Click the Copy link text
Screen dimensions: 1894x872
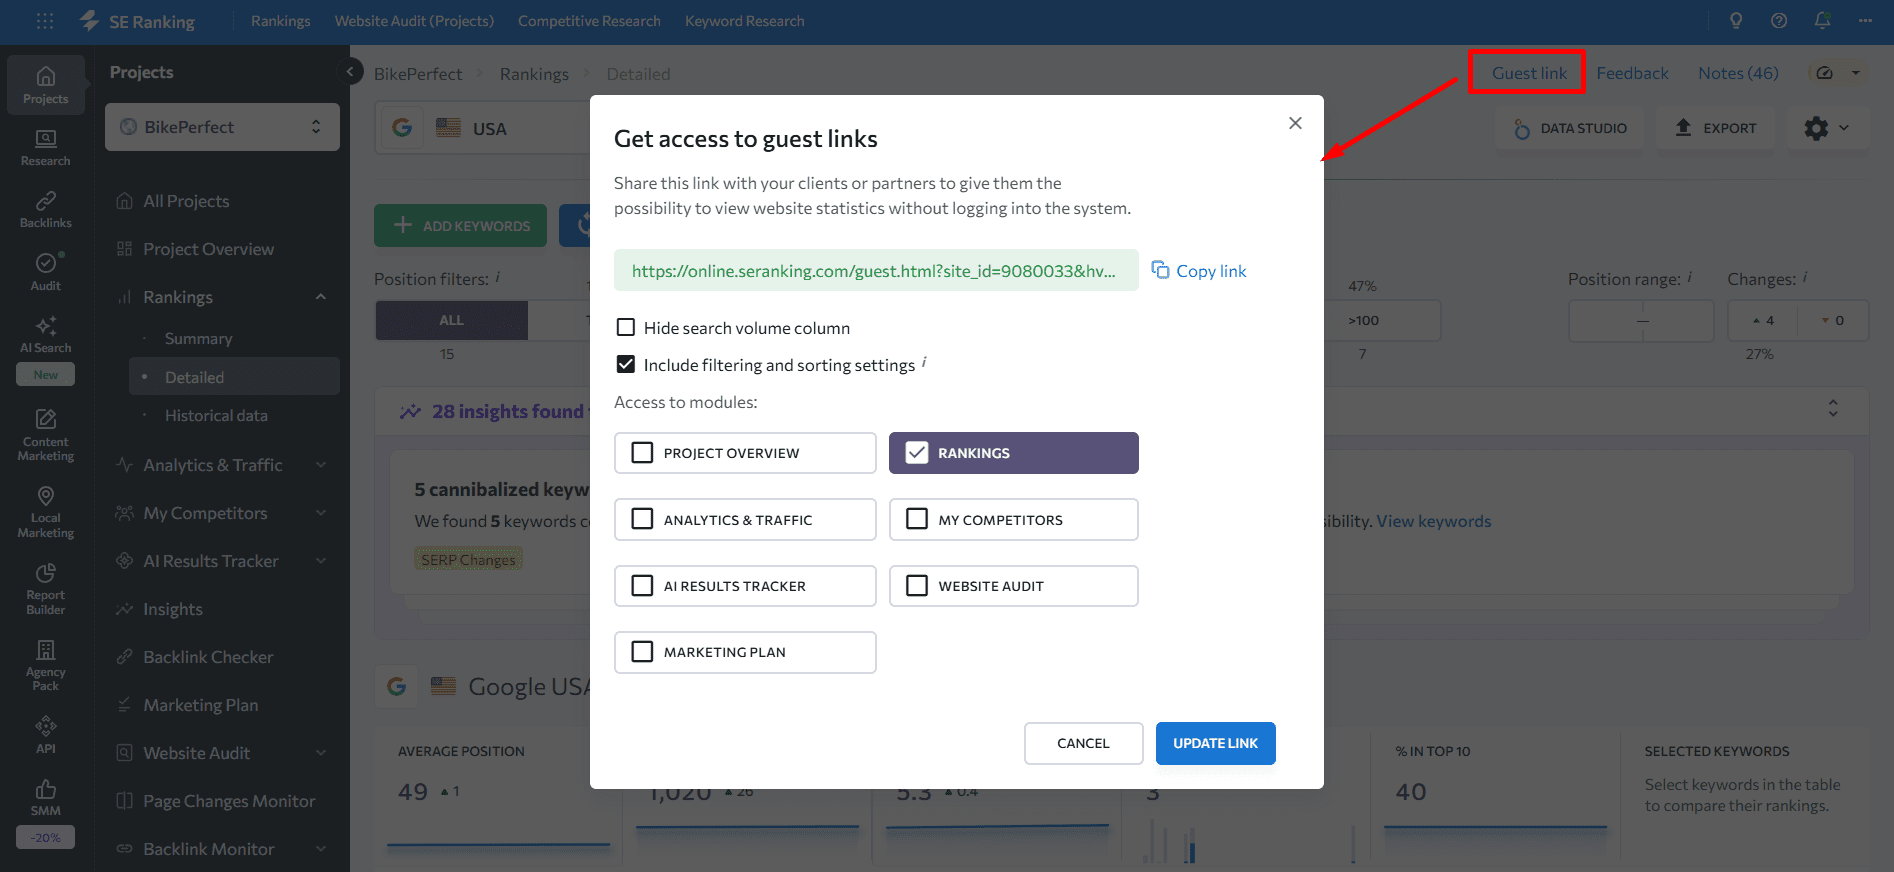[1211, 271]
